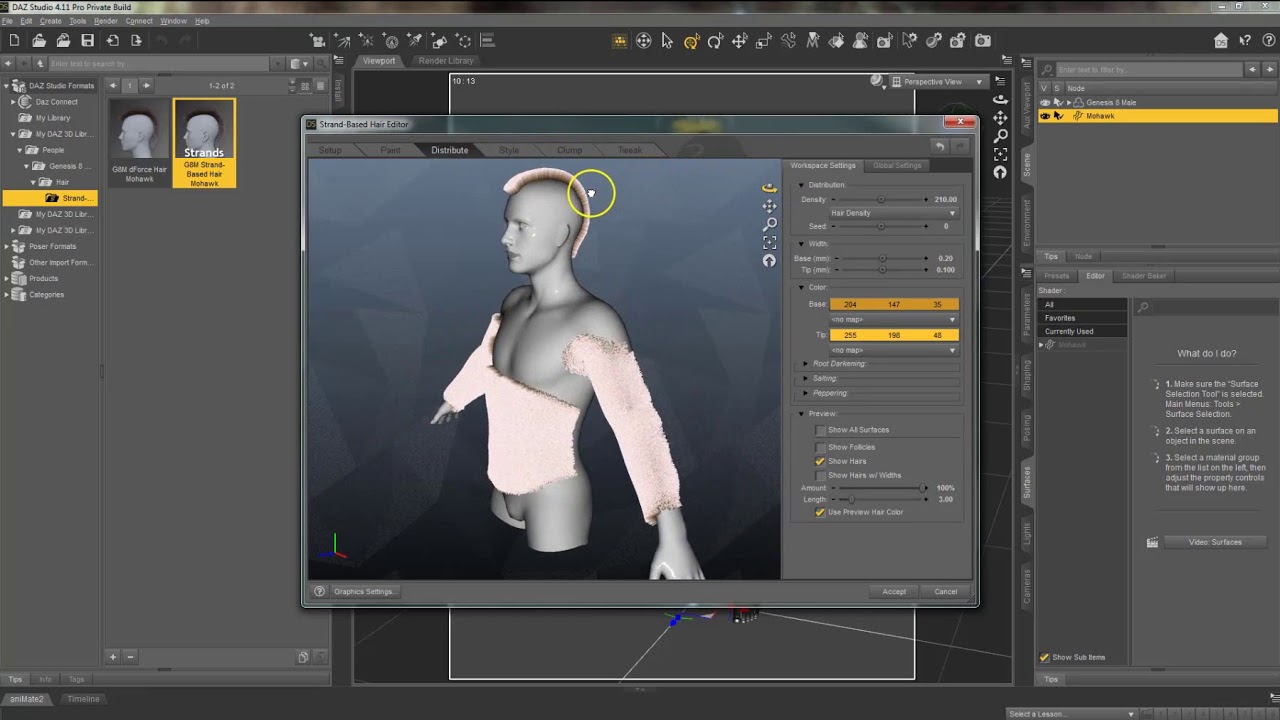Click the orbit icon in hair editor viewport
The height and width of the screenshot is (720, 1280).
(769, 187)
